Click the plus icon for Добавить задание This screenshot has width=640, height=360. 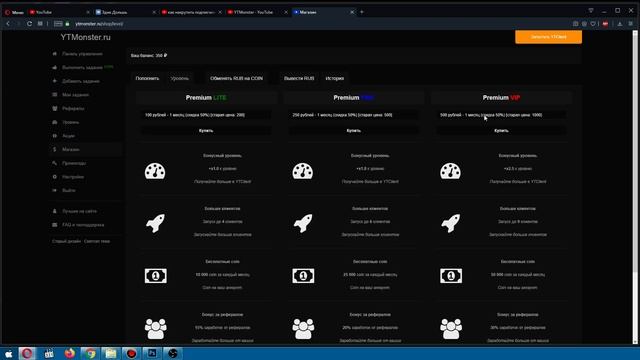coord(55,81)
